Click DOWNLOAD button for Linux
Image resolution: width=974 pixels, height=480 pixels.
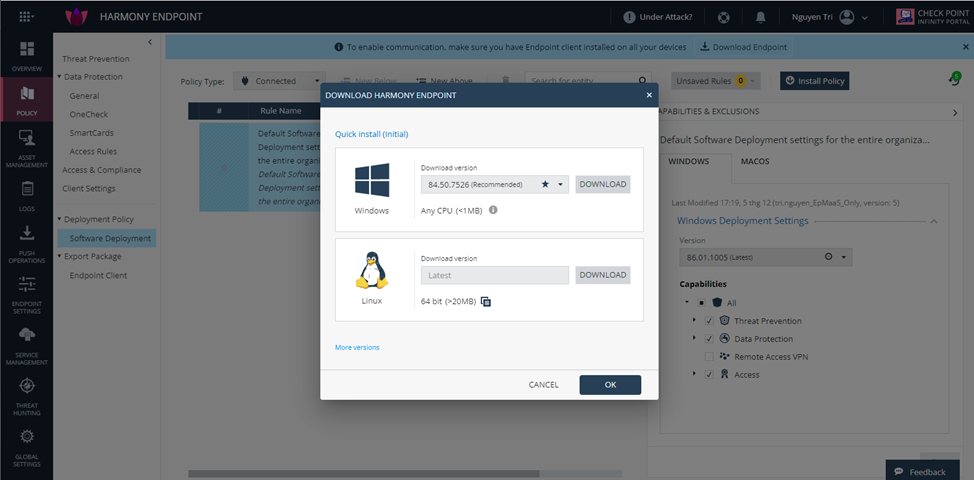click(603, 275)
